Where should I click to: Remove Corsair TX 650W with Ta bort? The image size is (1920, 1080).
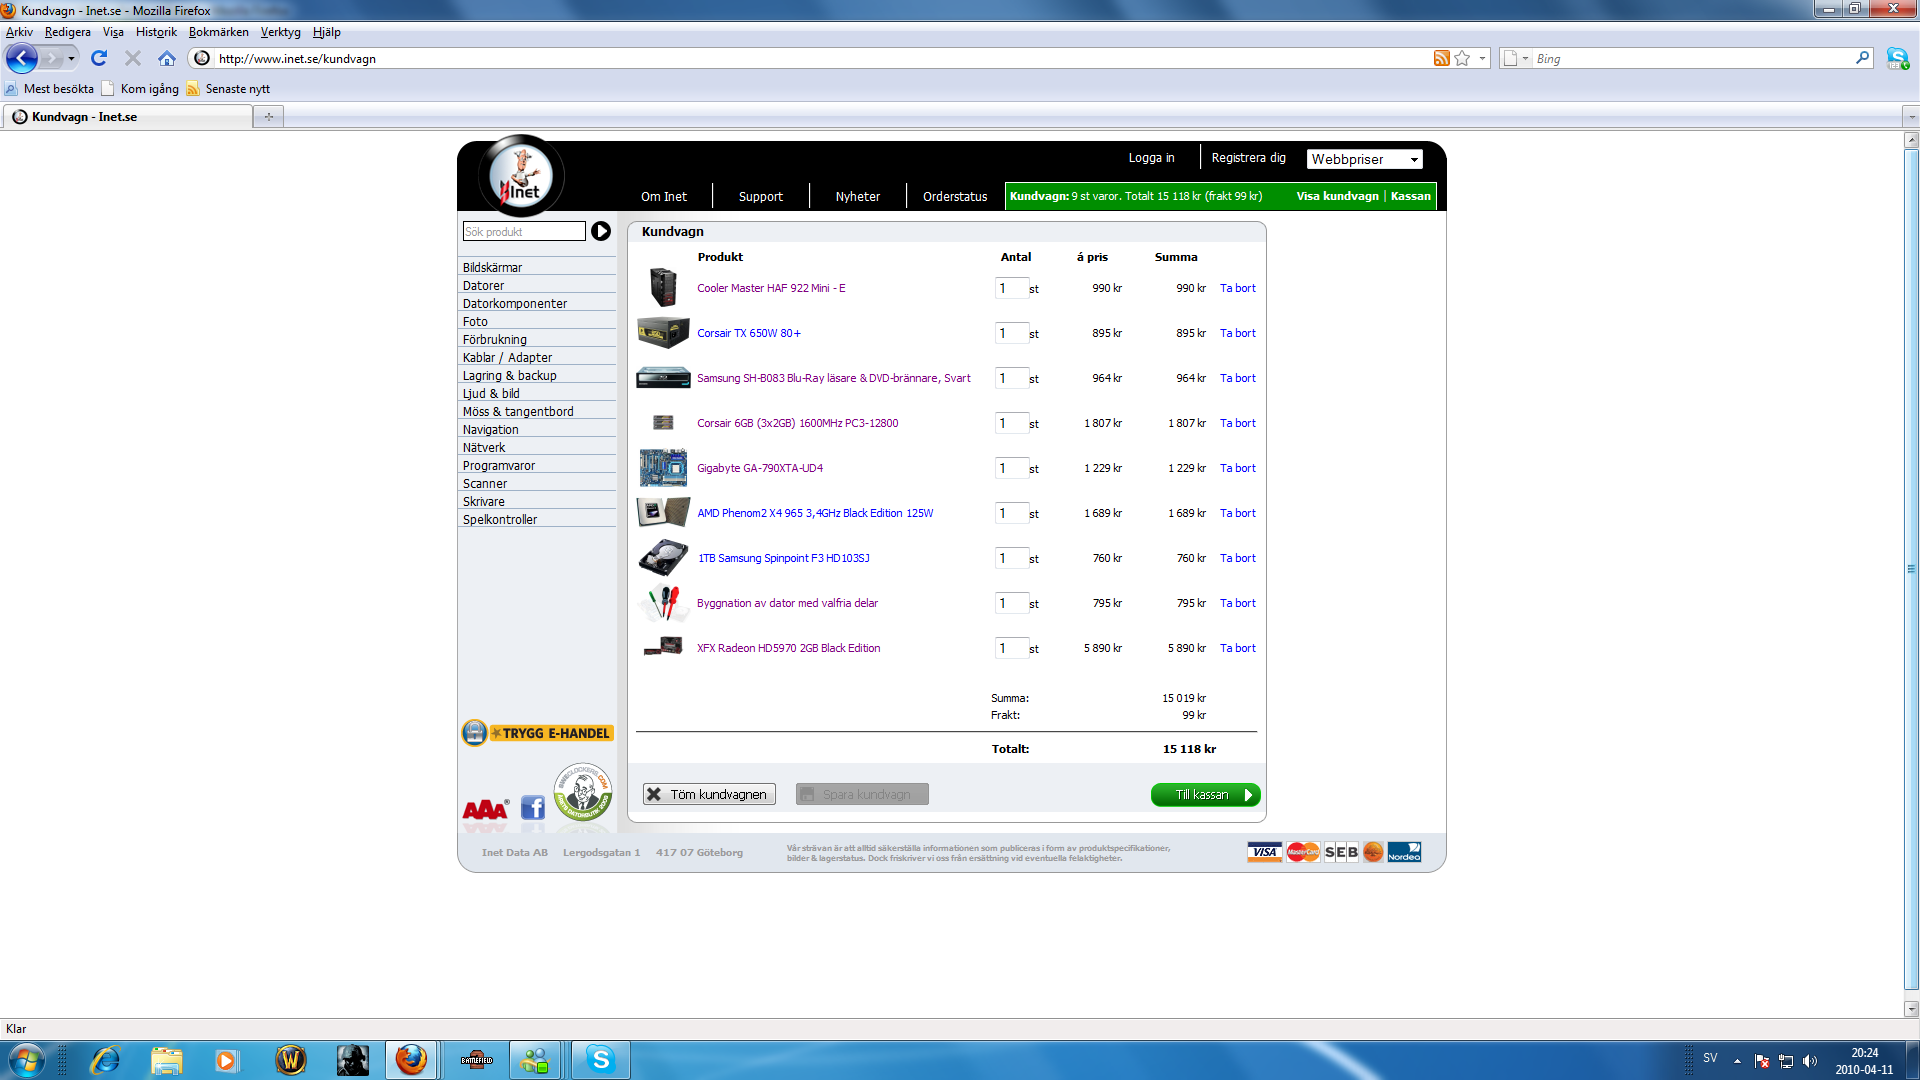(x=1237, y=333)
